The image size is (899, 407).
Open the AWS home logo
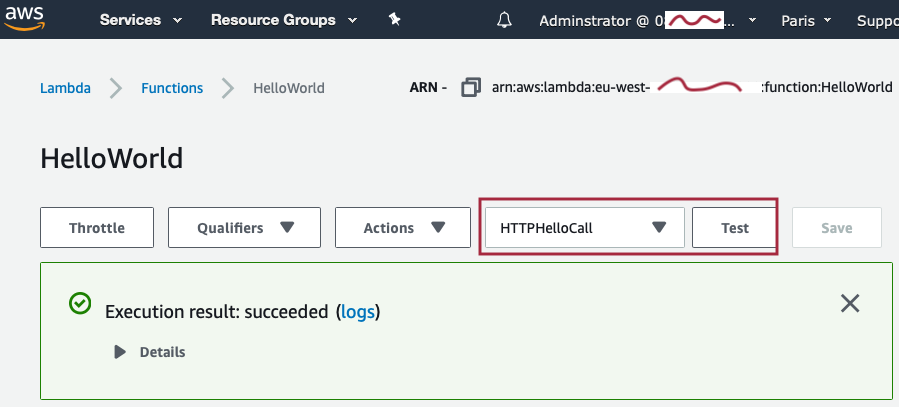25,18
